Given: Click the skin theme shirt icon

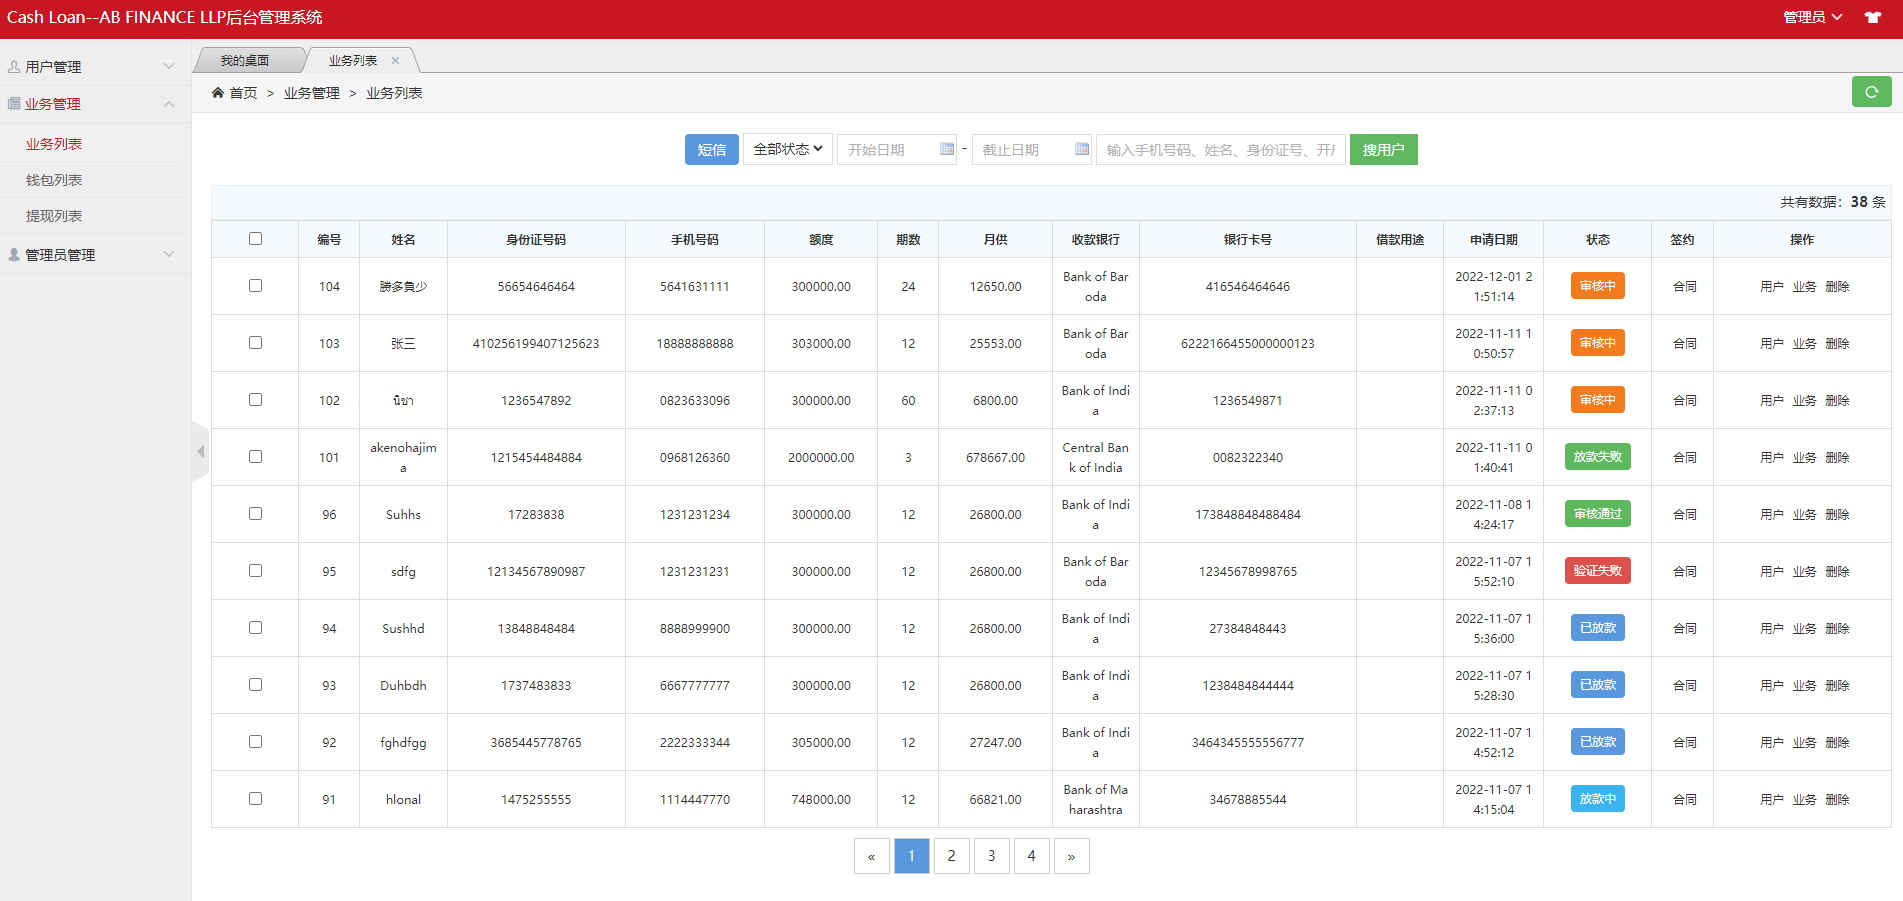Looking at the screenshot, I should [x=1872, y=18].
